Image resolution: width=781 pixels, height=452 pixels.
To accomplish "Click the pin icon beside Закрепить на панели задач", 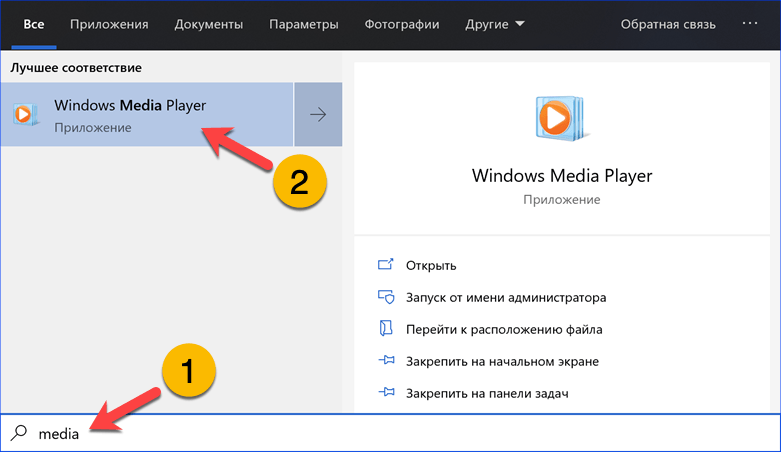I will [x=387, y=393].
